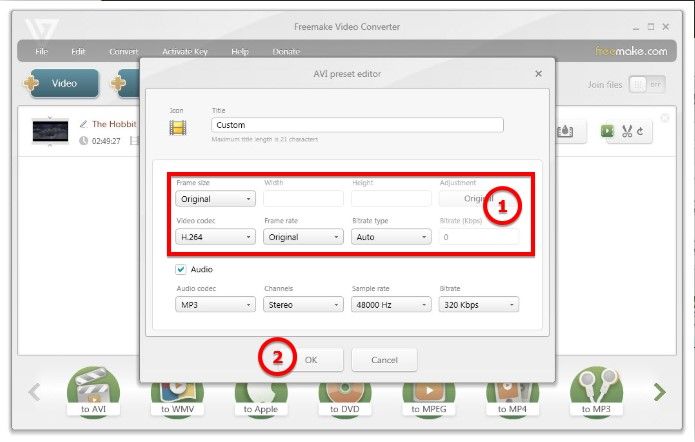Click the OK button
This screenshot has height=442, width=695.
311,360
